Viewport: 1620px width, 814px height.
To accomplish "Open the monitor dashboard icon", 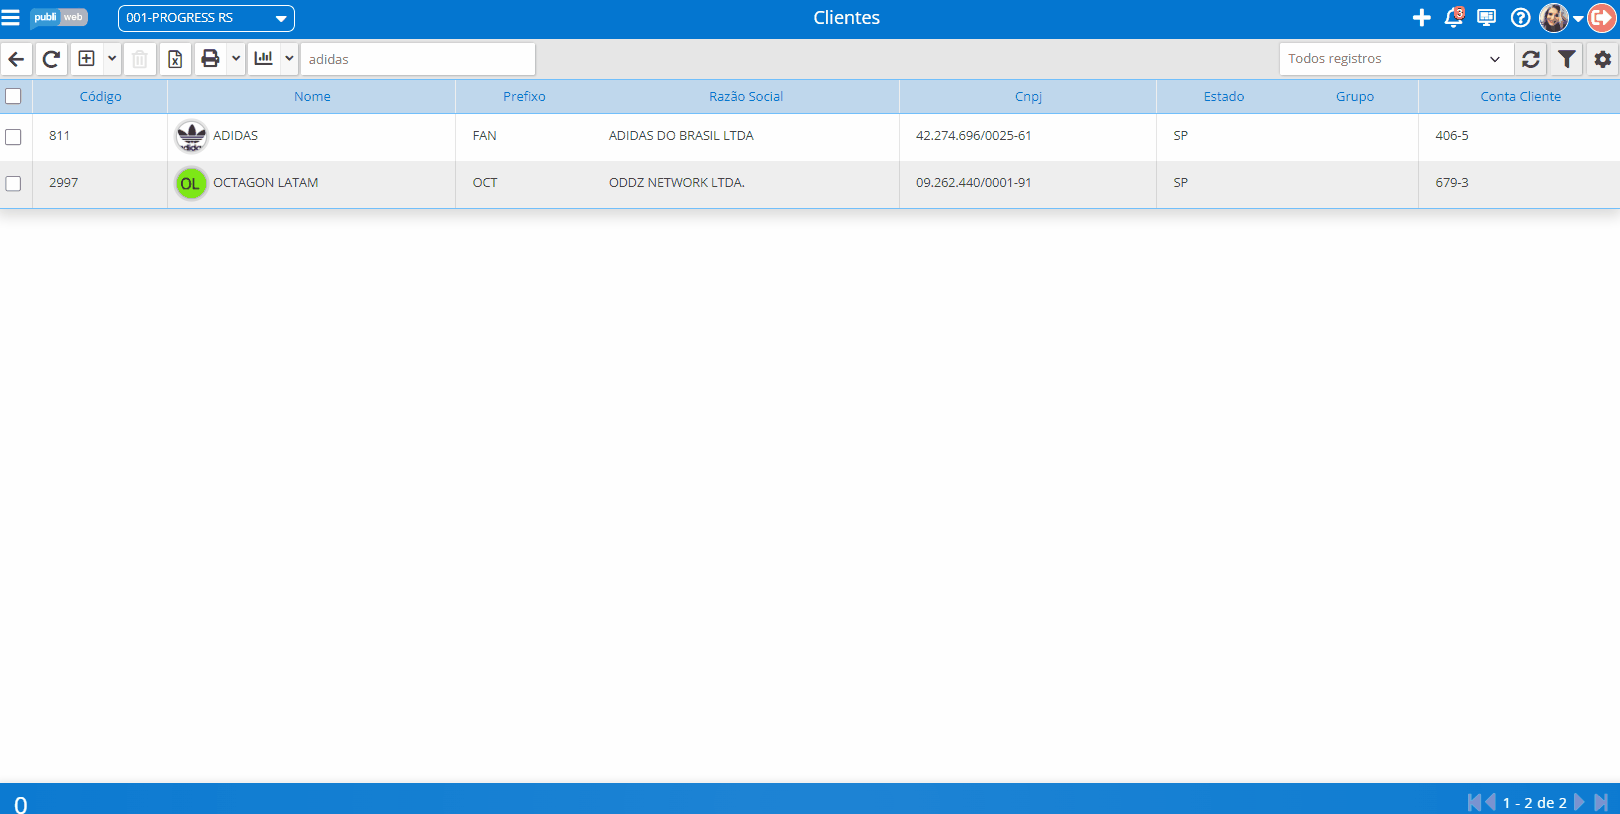I will point(1487,18).
